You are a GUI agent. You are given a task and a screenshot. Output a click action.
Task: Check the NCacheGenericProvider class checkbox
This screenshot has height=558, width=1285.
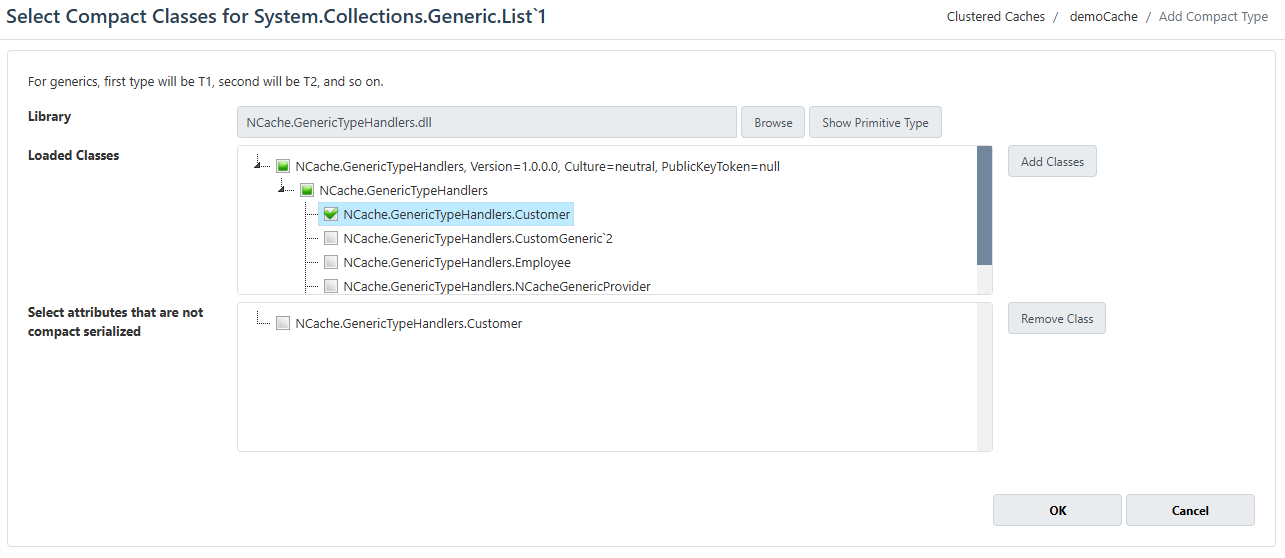pyautogui.click(x=331, y=286)
